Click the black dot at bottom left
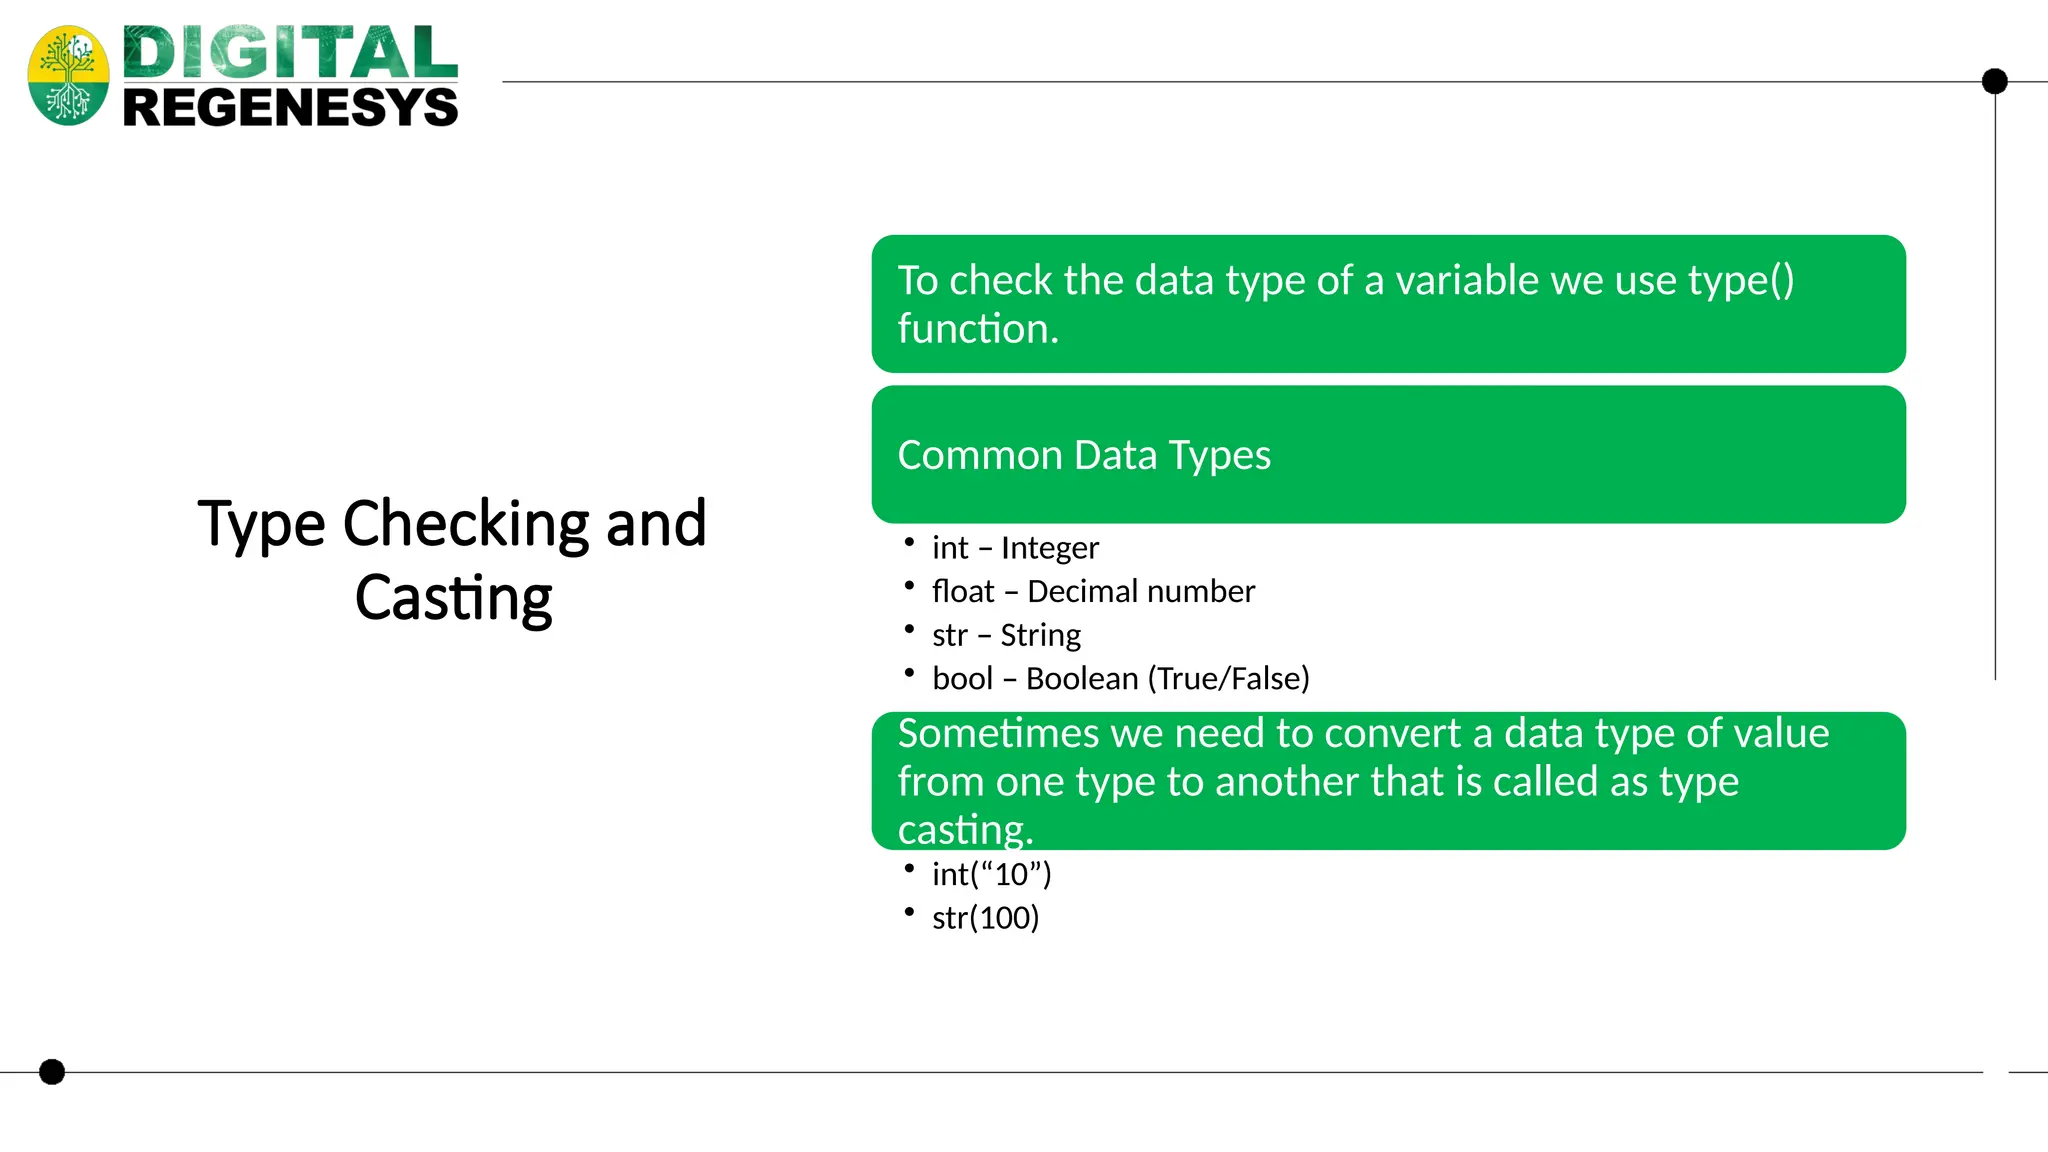The width and height of the screenshot is (2048, 1152). (x=52, y=1072)
